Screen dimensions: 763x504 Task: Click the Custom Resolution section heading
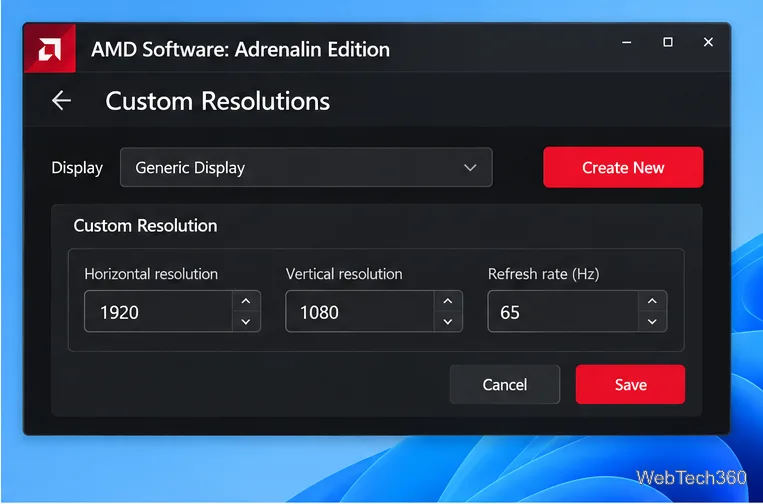point(145,226)
